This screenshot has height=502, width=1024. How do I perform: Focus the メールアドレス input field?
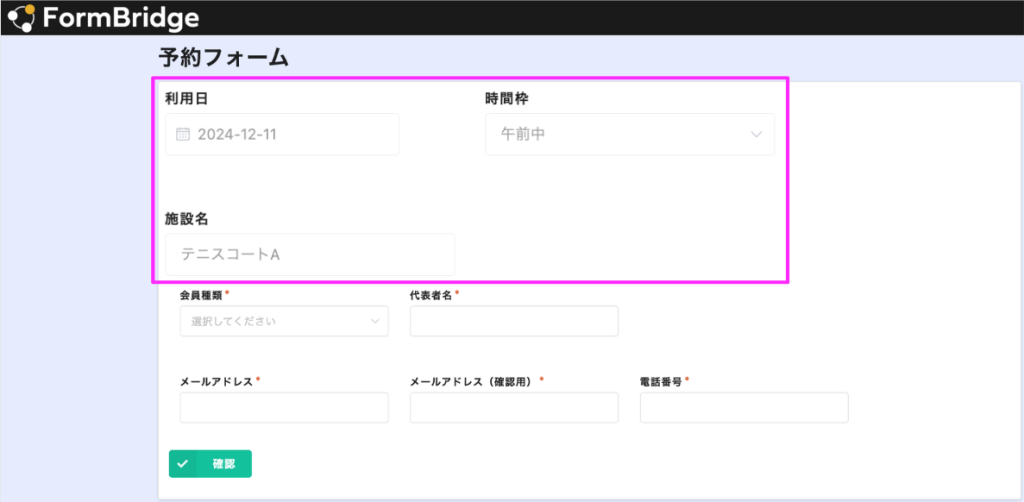284,407
